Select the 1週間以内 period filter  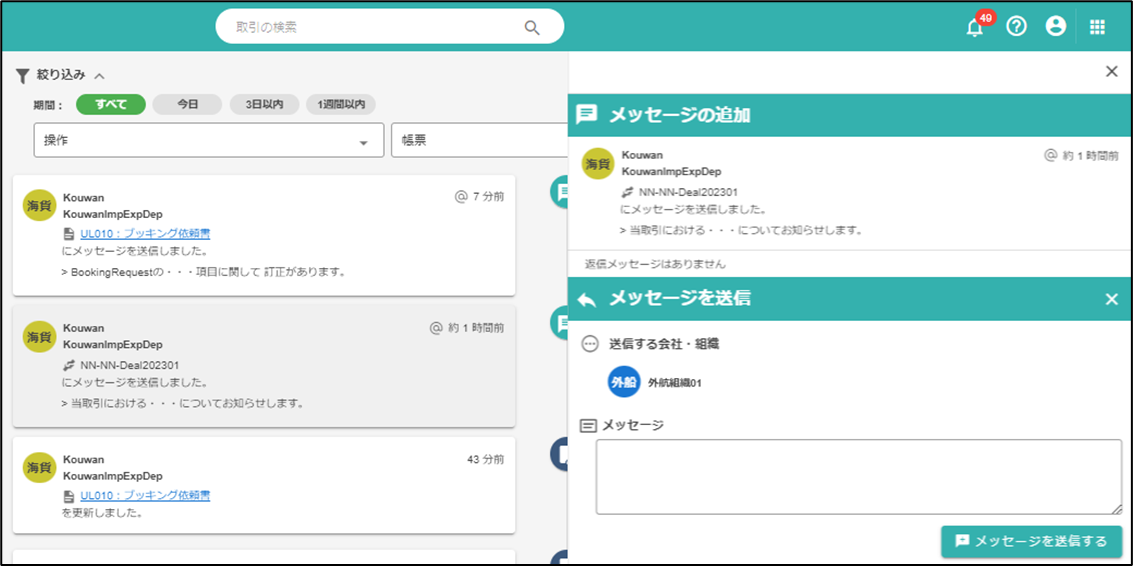pyautogui.click(x=341, y=104)
